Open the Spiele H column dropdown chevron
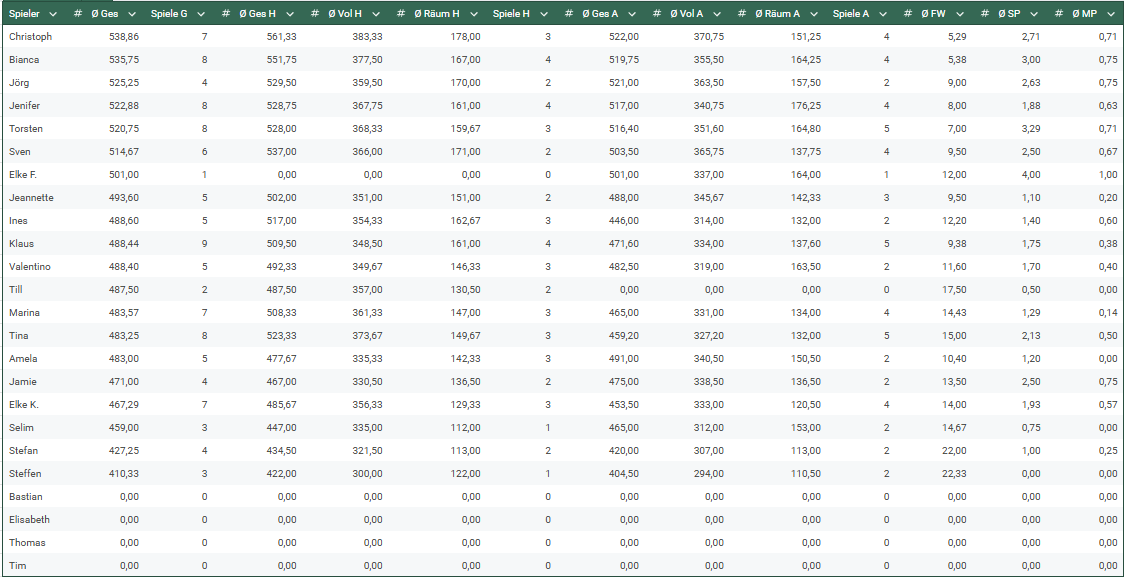Viewport: 1124px width, 577px height. (543, 14)
